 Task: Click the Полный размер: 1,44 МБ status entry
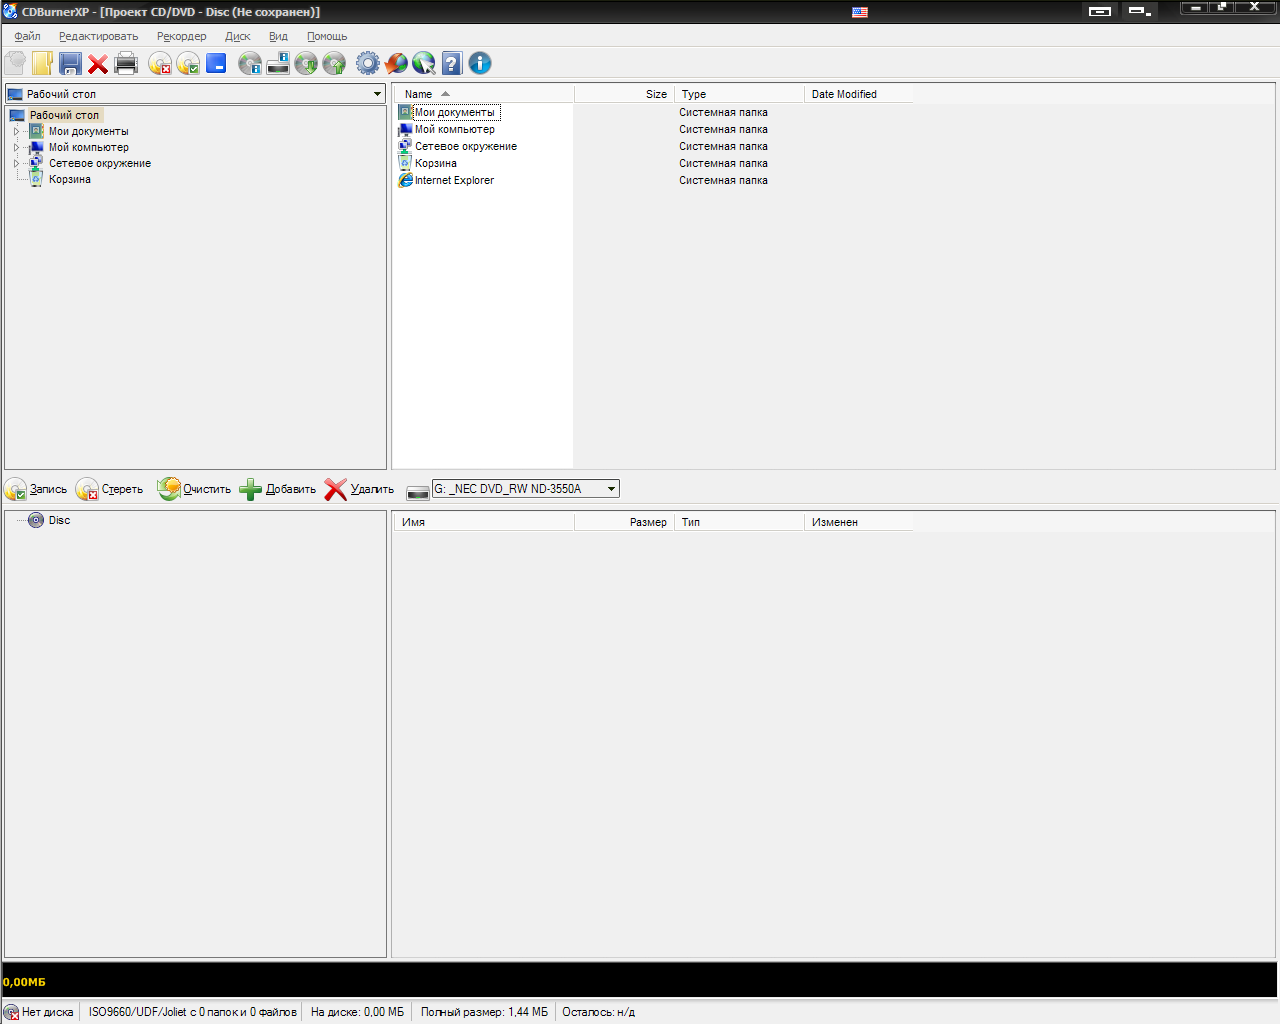pos(485,1012)
